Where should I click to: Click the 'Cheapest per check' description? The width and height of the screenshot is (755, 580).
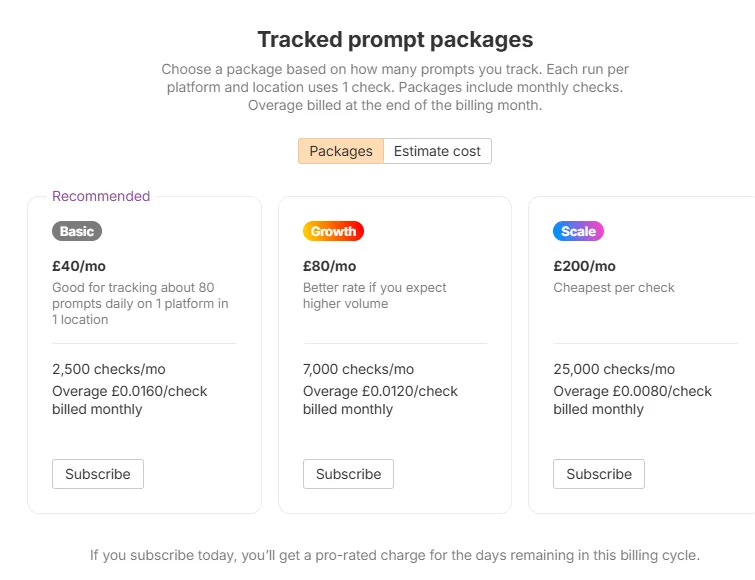[x=614, y=288]
